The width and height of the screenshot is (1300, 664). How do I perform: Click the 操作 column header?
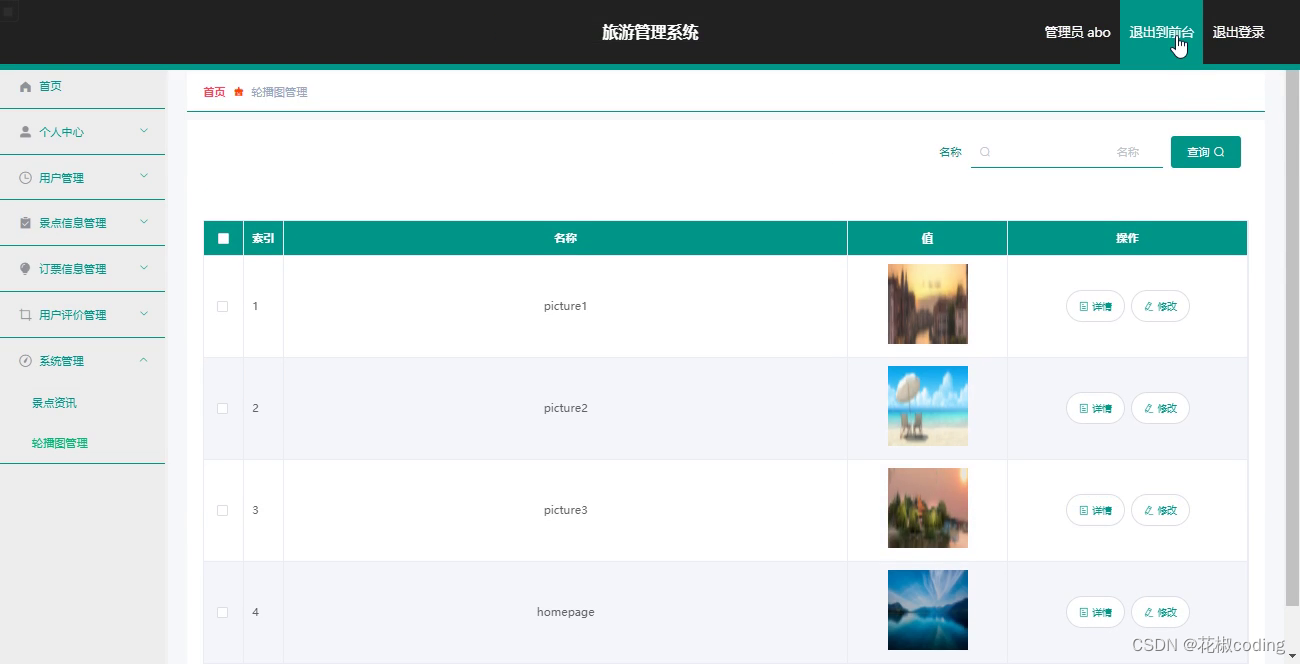pyautogui.click(x=1127, y=238)
